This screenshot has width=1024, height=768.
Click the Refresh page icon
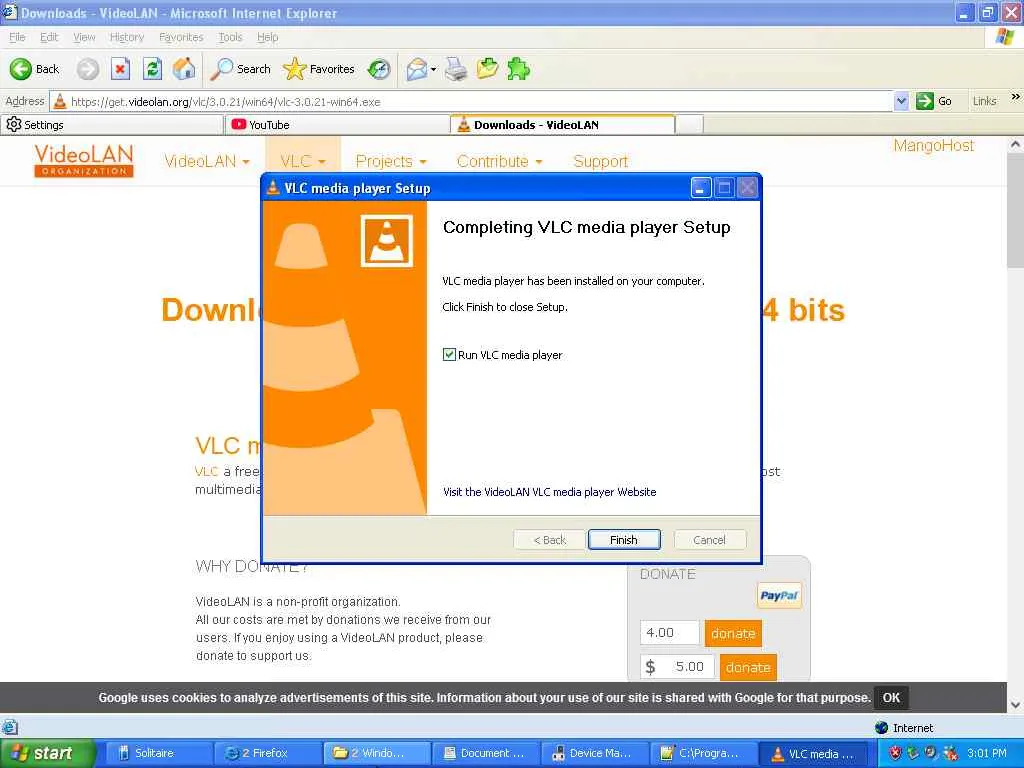[x=152, y=69]
